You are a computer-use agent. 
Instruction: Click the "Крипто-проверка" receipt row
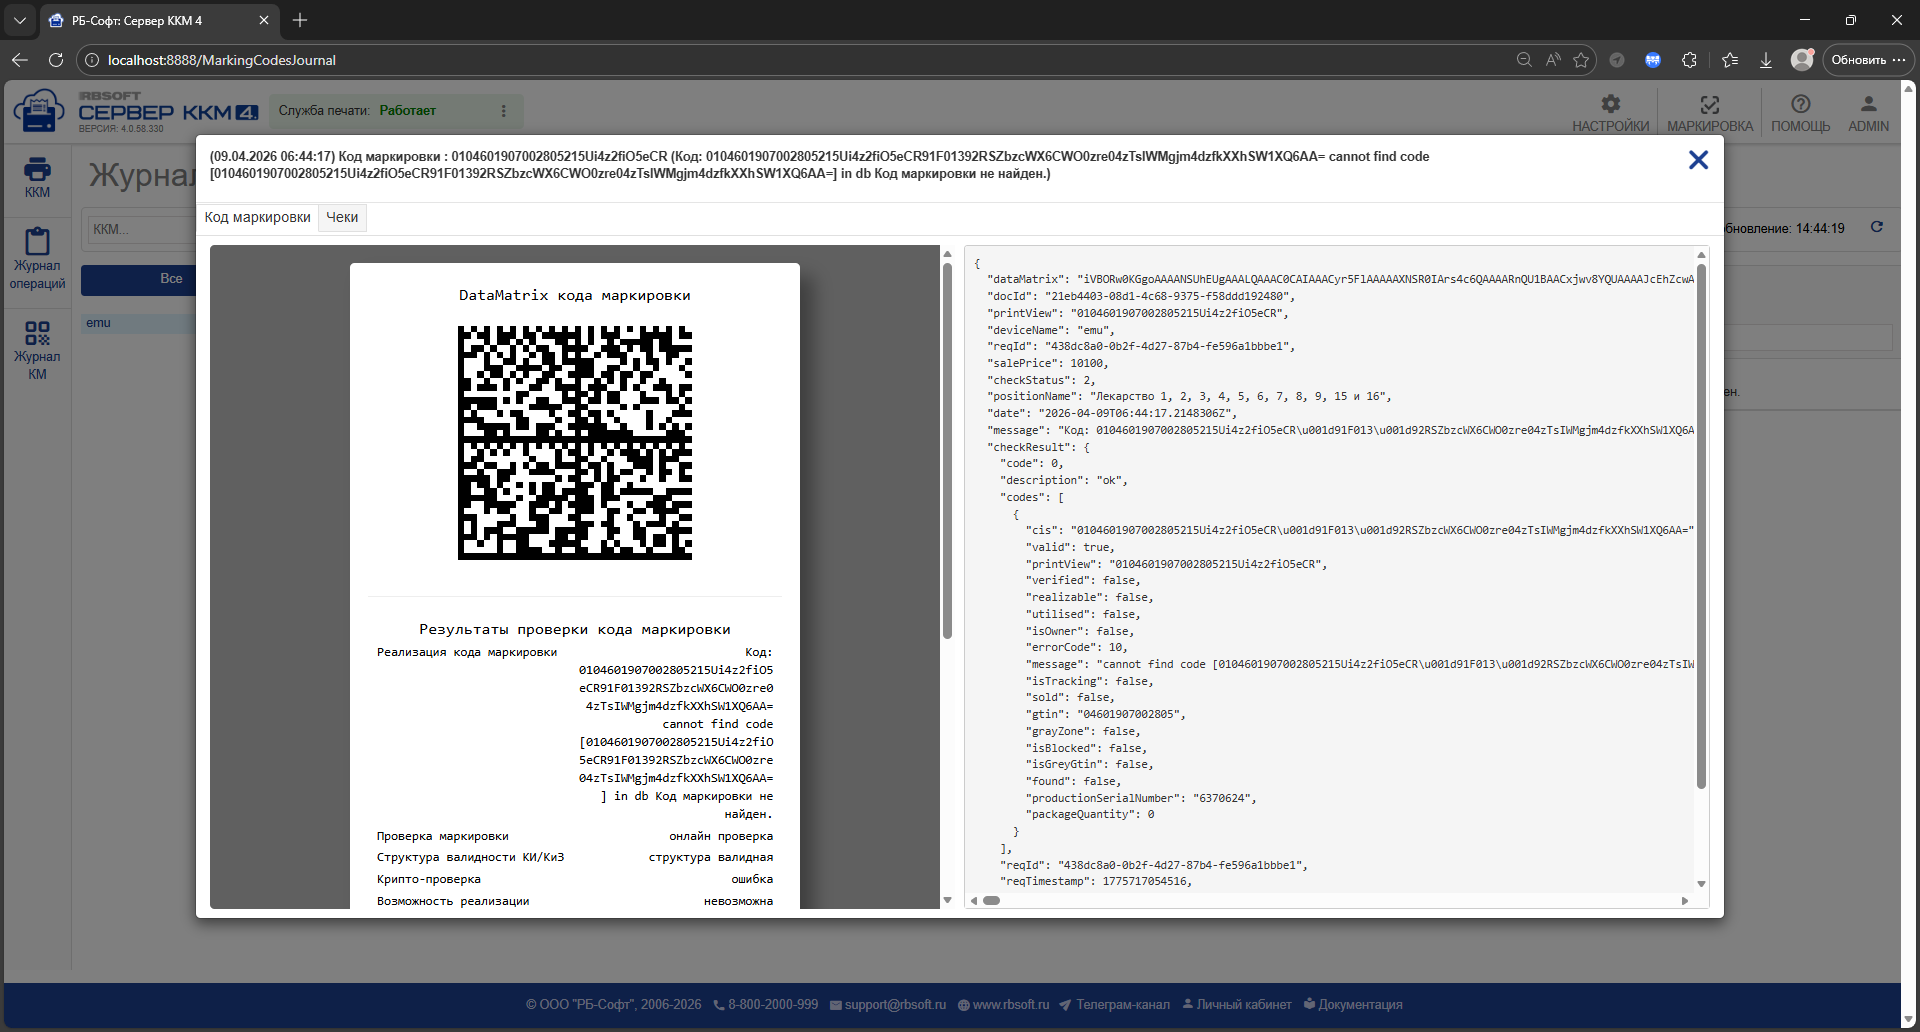(x=575, y=880)
